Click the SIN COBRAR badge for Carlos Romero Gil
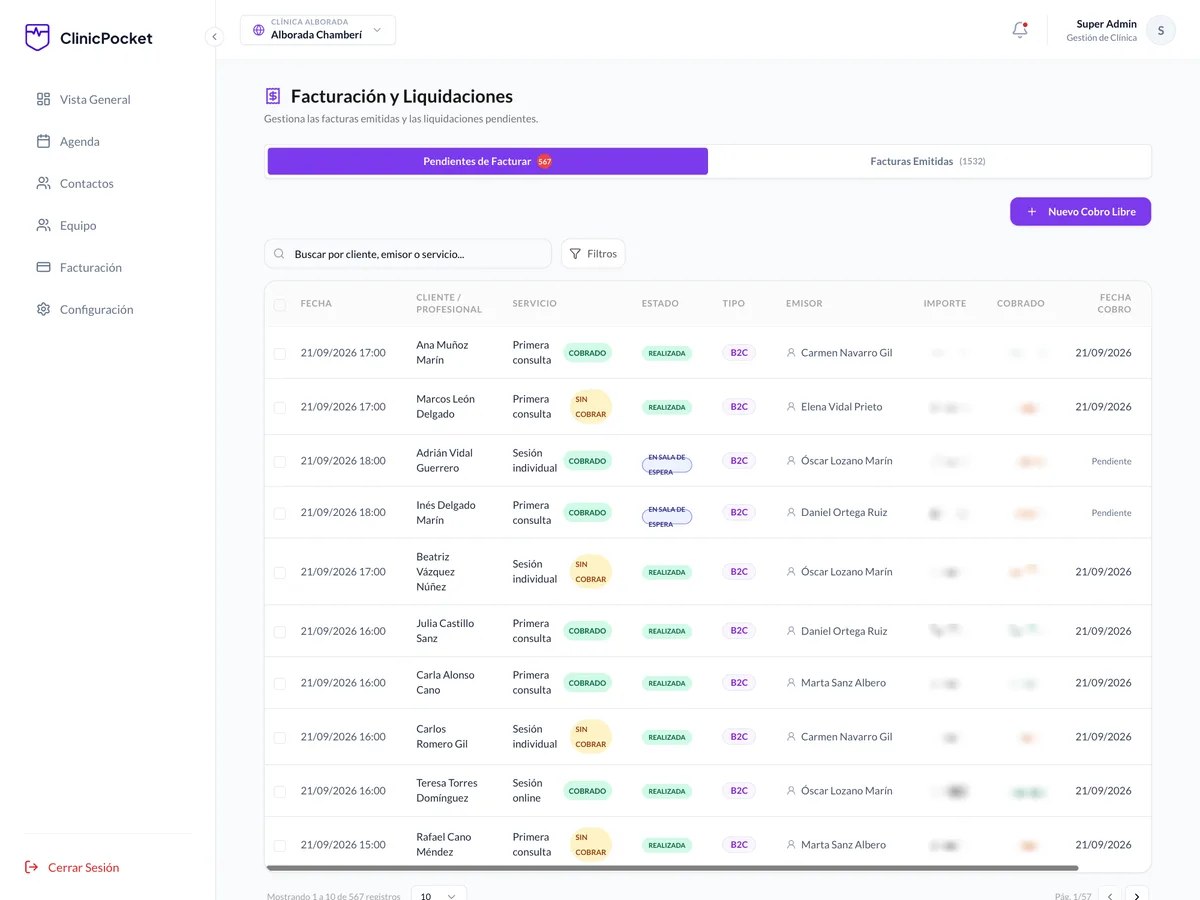The image size is (1200, 900). (x=591, y=737)
